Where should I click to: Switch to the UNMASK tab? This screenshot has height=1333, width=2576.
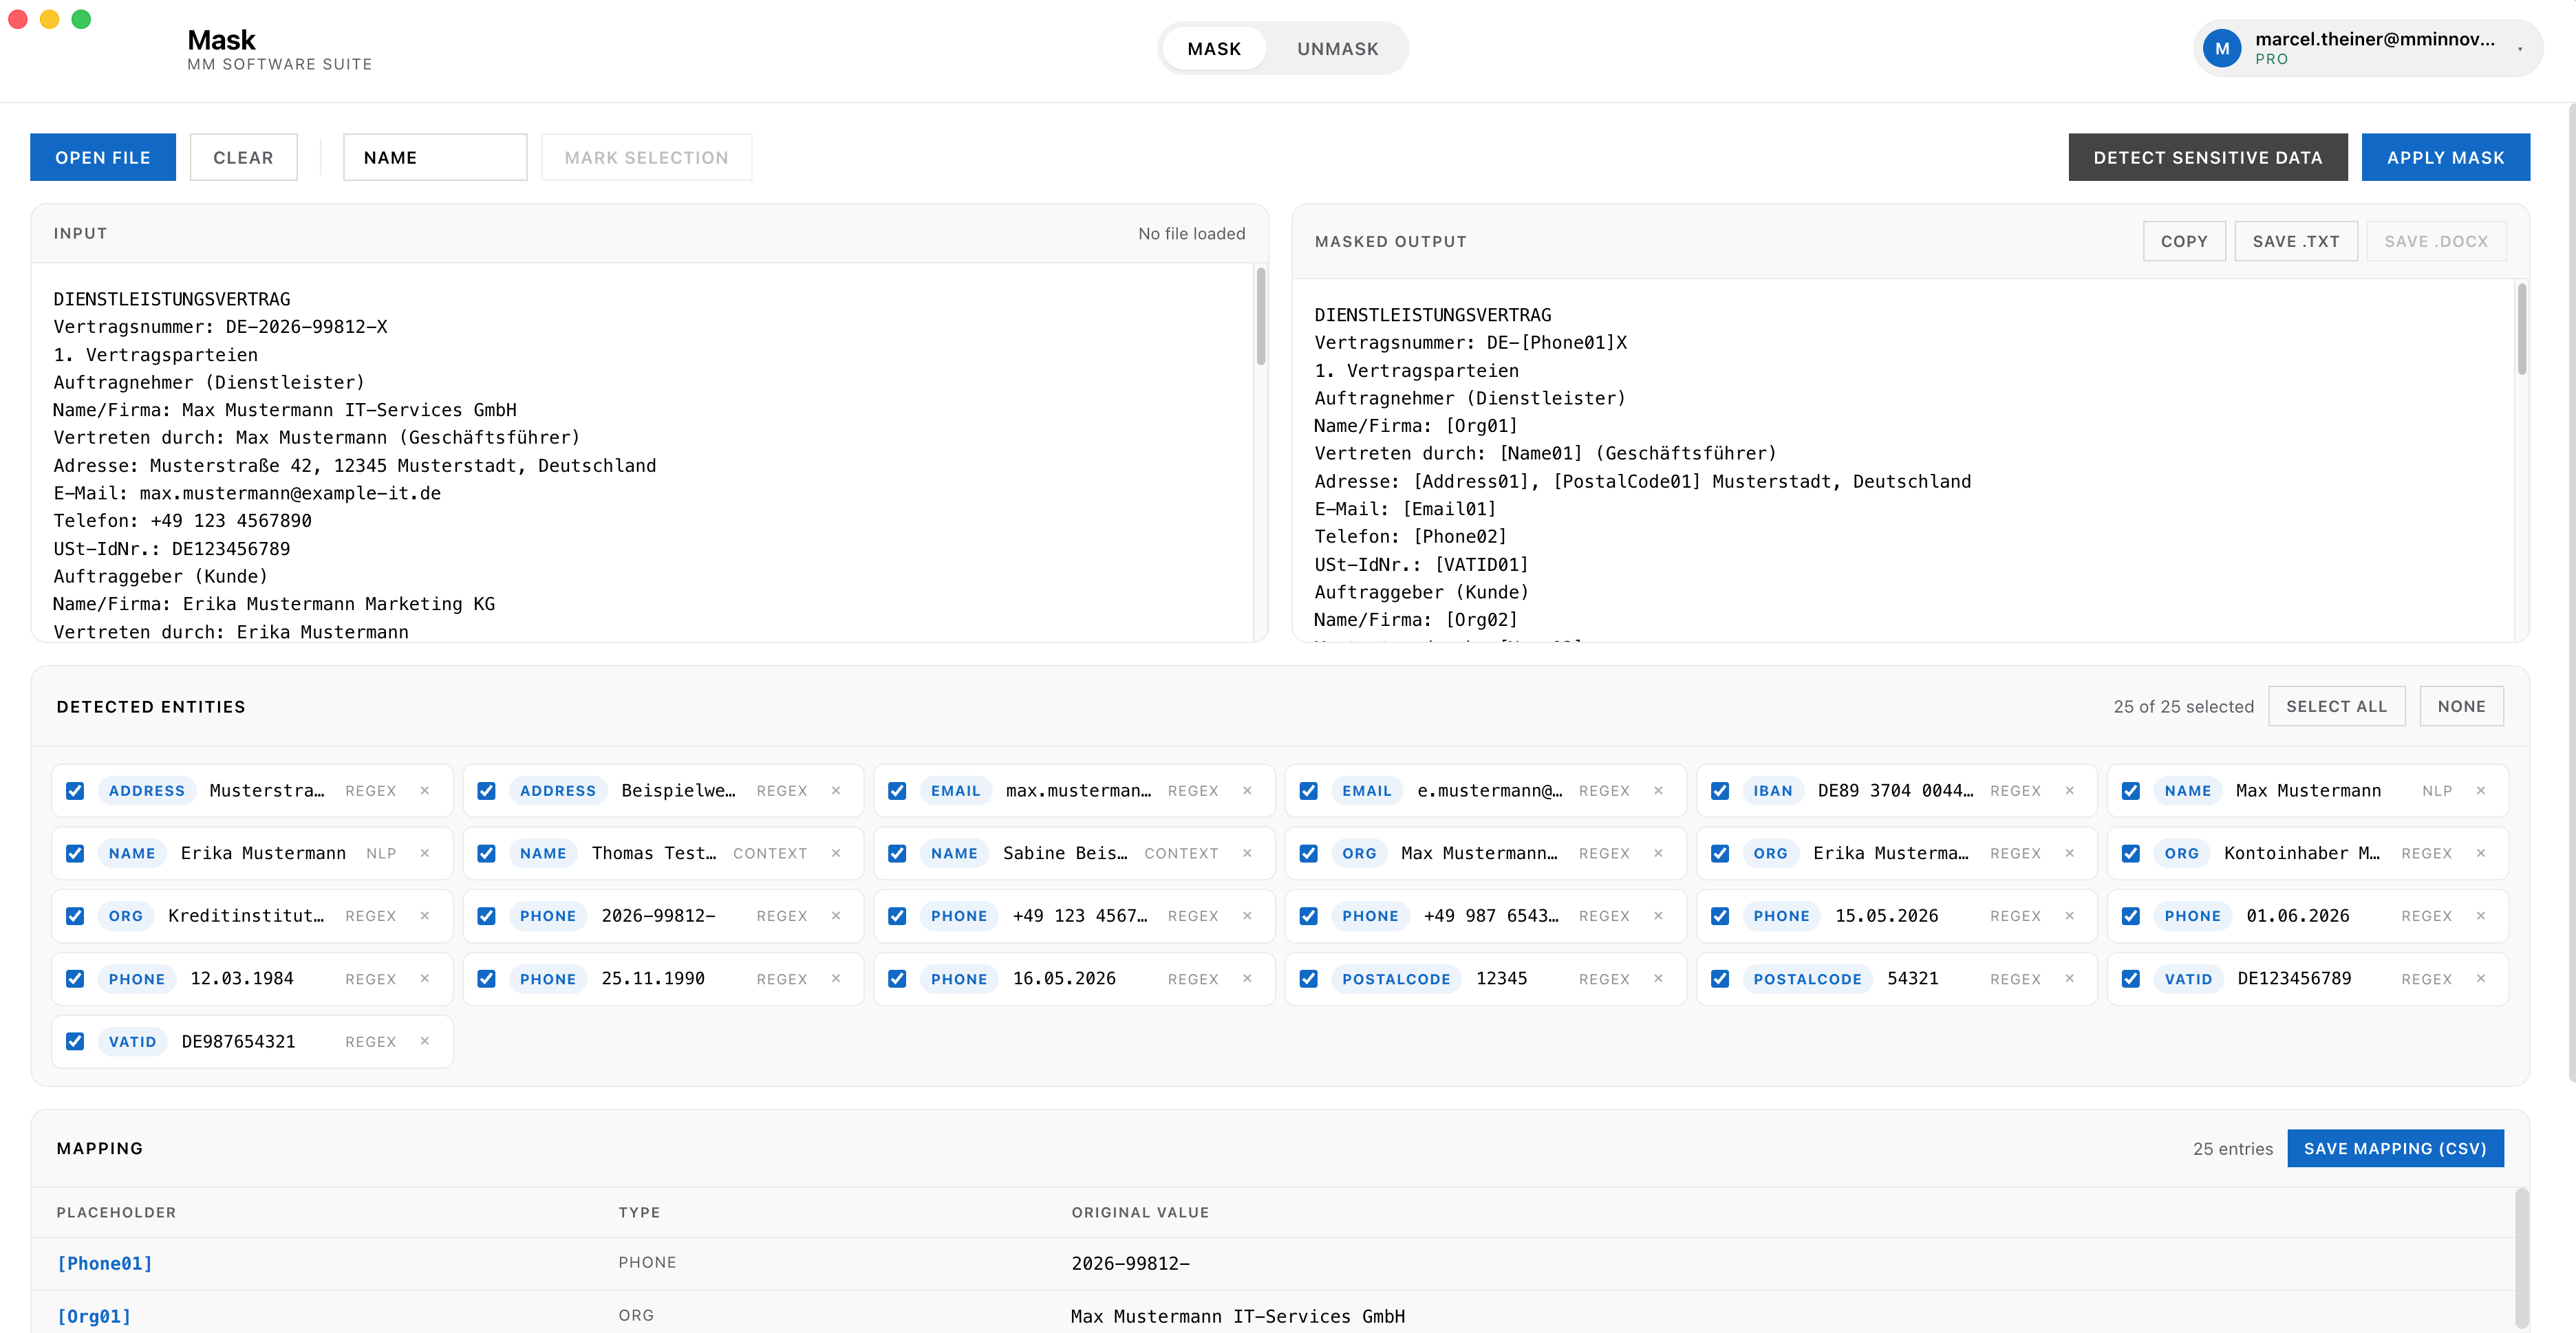1337,48
